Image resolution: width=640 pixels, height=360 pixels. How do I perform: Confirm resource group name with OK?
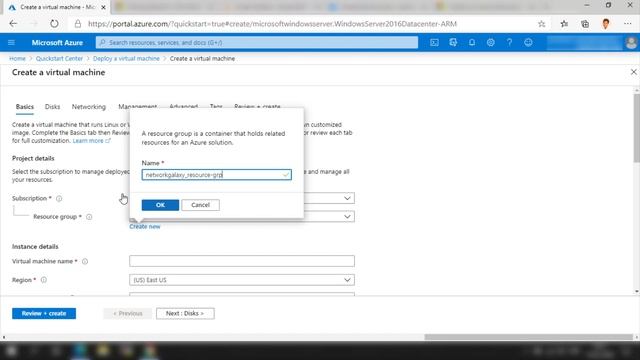click(x=160, y=205)
